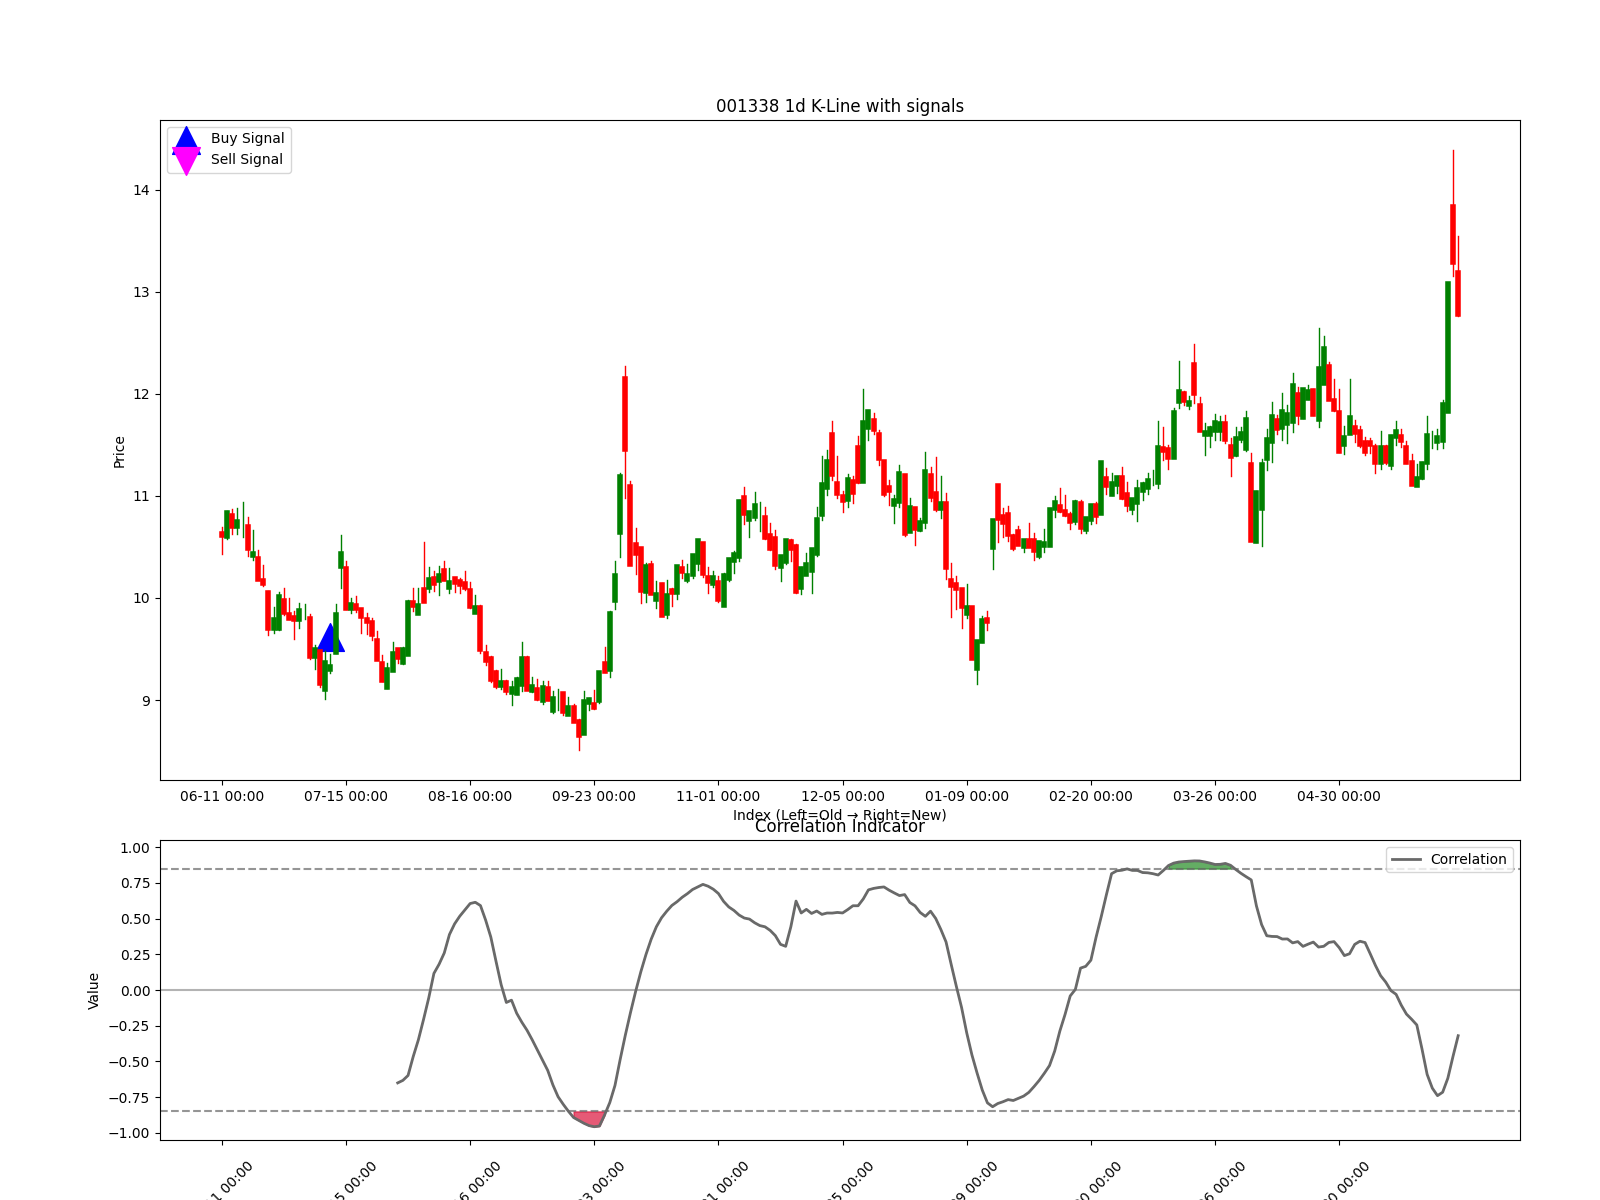Viewport: 1600px width, 1200px height.
Task: Click the 0.75 tick on the correlation axis
Action: (x=135, y=883)
